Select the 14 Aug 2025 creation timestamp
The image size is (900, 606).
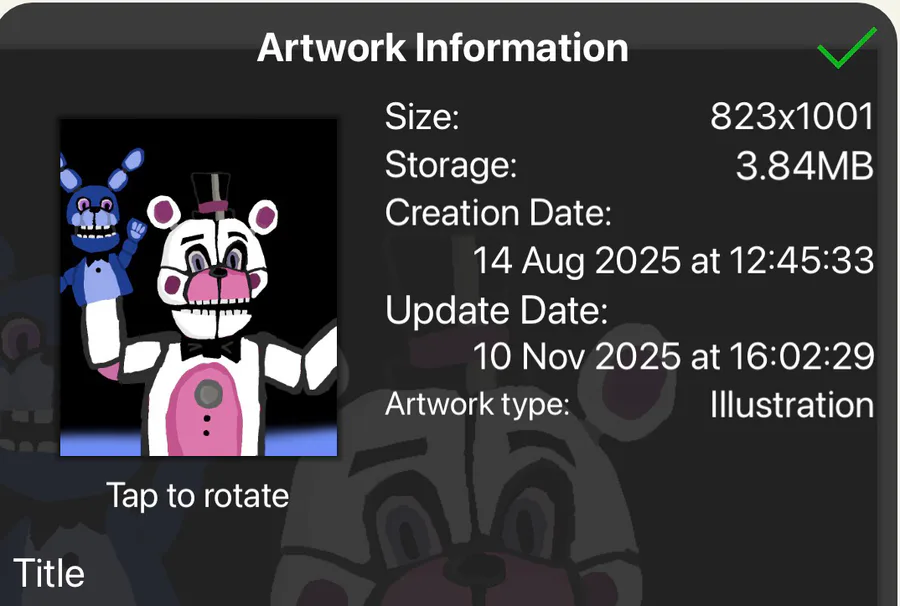pos(673,261)
